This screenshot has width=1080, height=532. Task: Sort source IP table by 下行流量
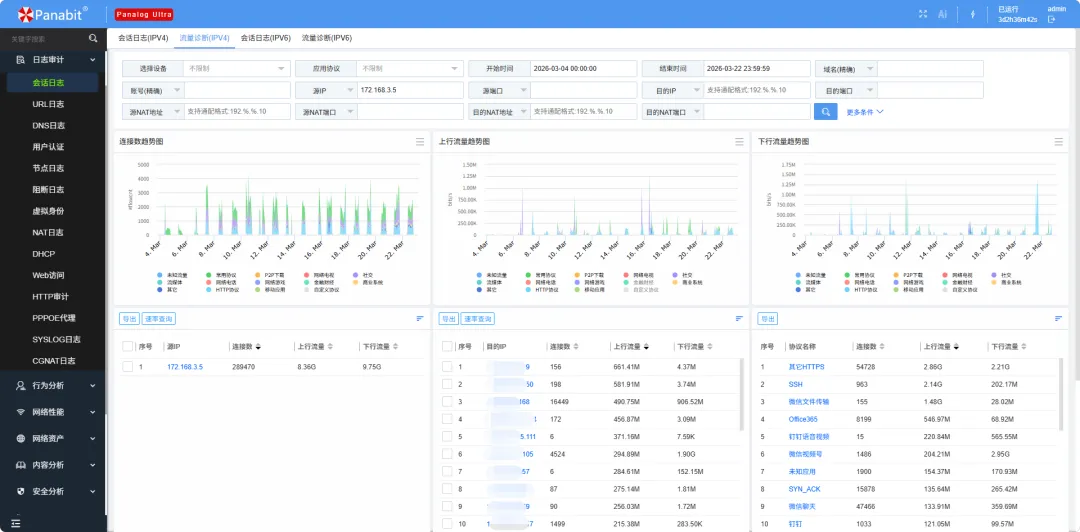click(x=393, y=347)
